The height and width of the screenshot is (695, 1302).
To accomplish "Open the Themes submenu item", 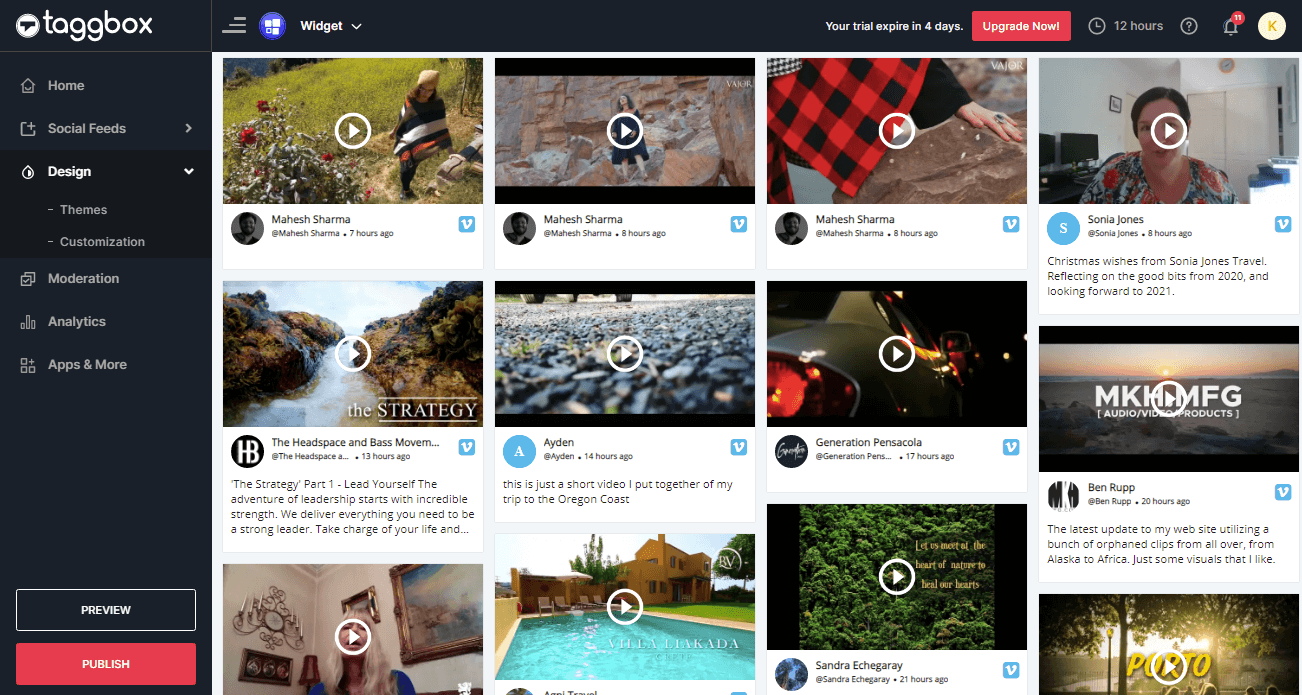I will [83, 210].
